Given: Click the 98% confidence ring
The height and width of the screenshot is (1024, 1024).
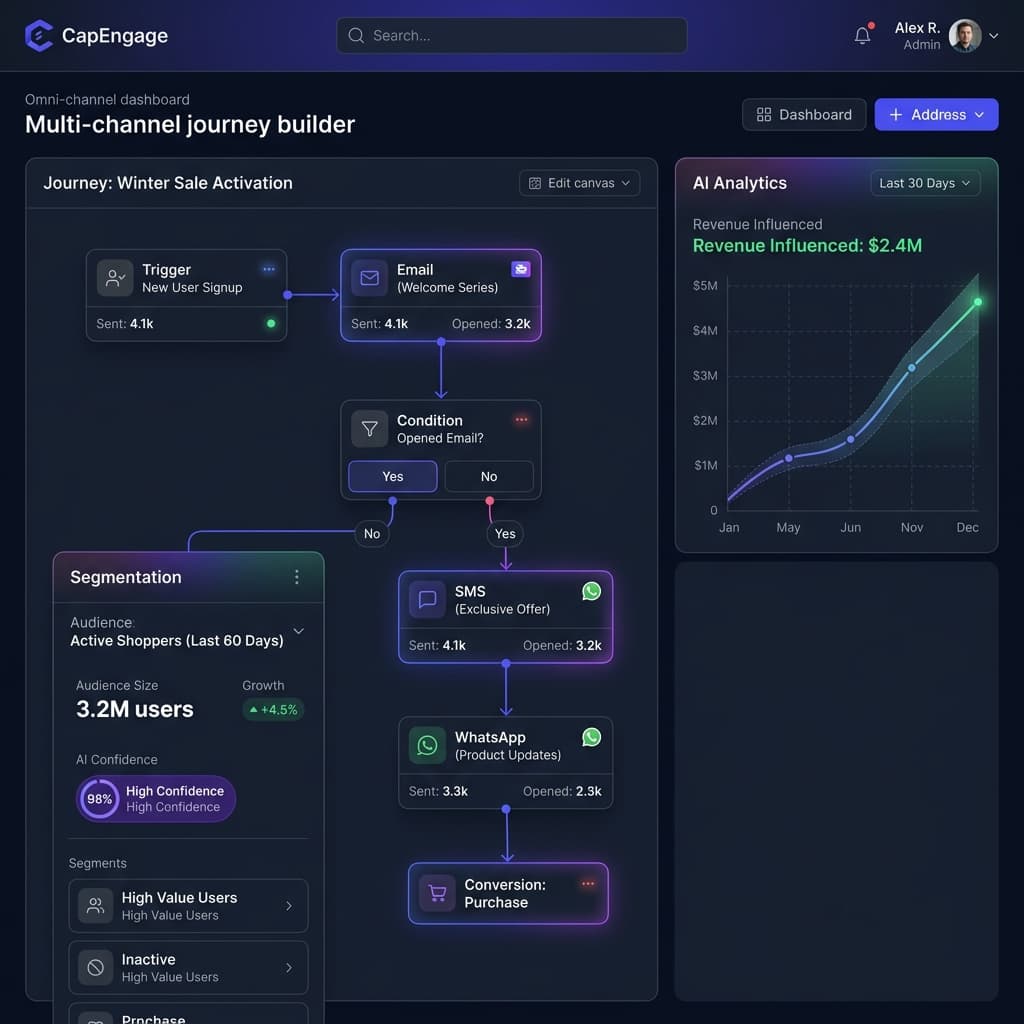Looking at the screenshot, I should (99, 799).
